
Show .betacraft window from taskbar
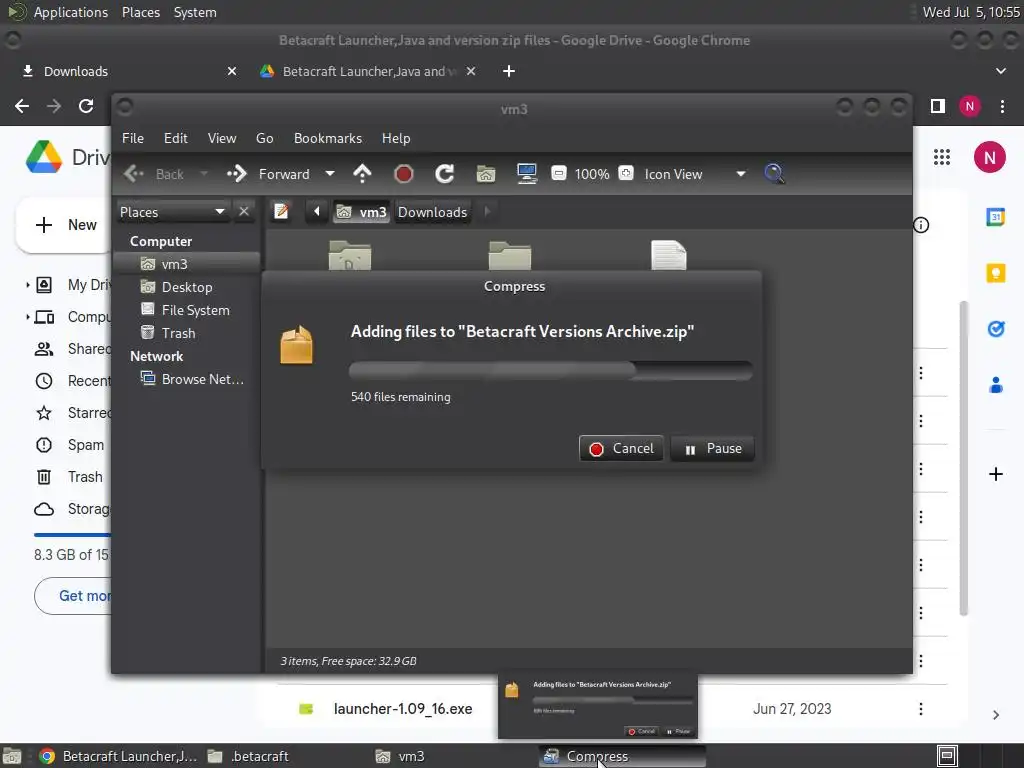coord(248,756)
